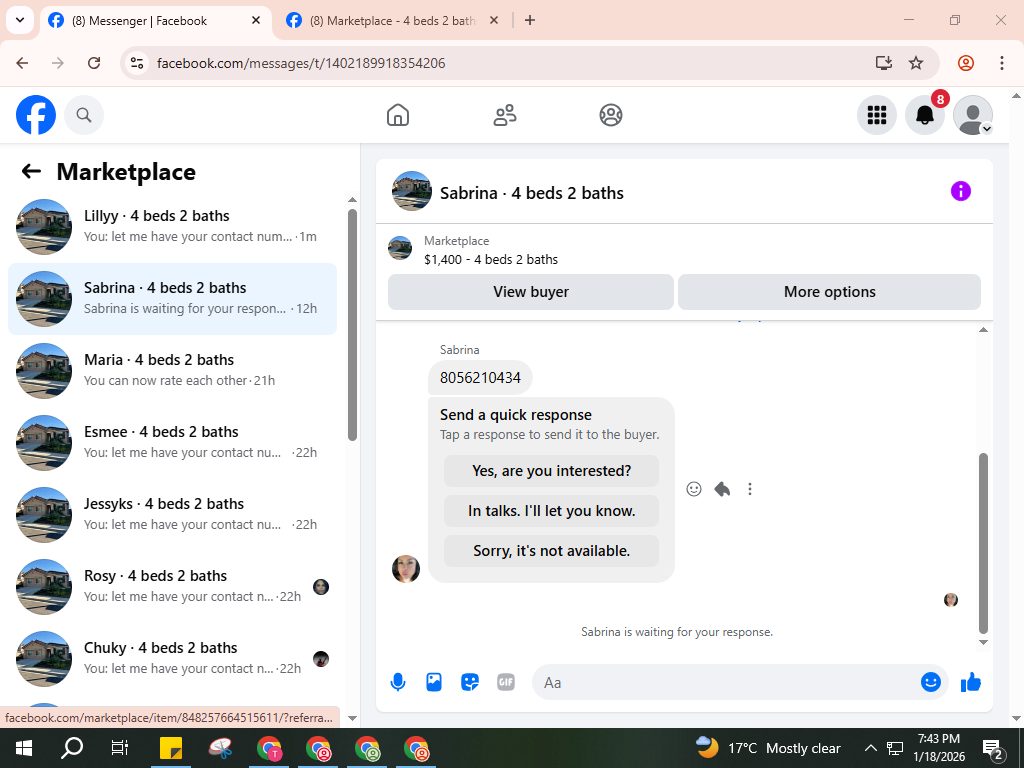This screenshot has width=1024, height=768.
Task: Send "Sorry, it's not available." response
Action: 551,551
